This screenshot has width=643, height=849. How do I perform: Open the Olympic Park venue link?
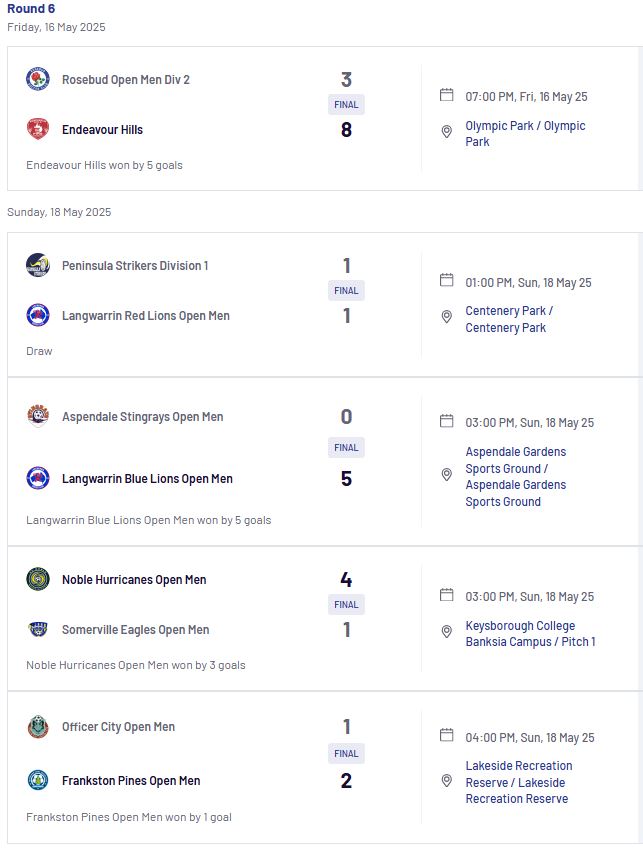point(525,134)
